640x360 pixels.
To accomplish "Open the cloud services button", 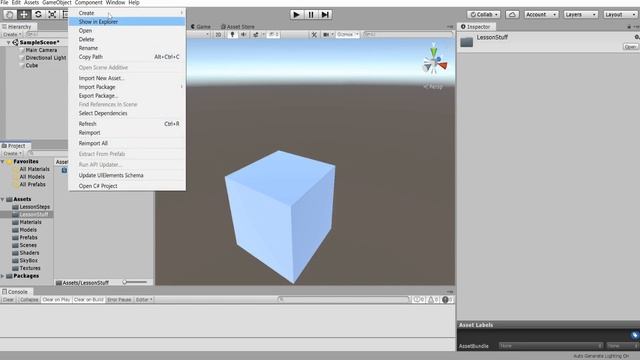I will (x=512, y=15).
